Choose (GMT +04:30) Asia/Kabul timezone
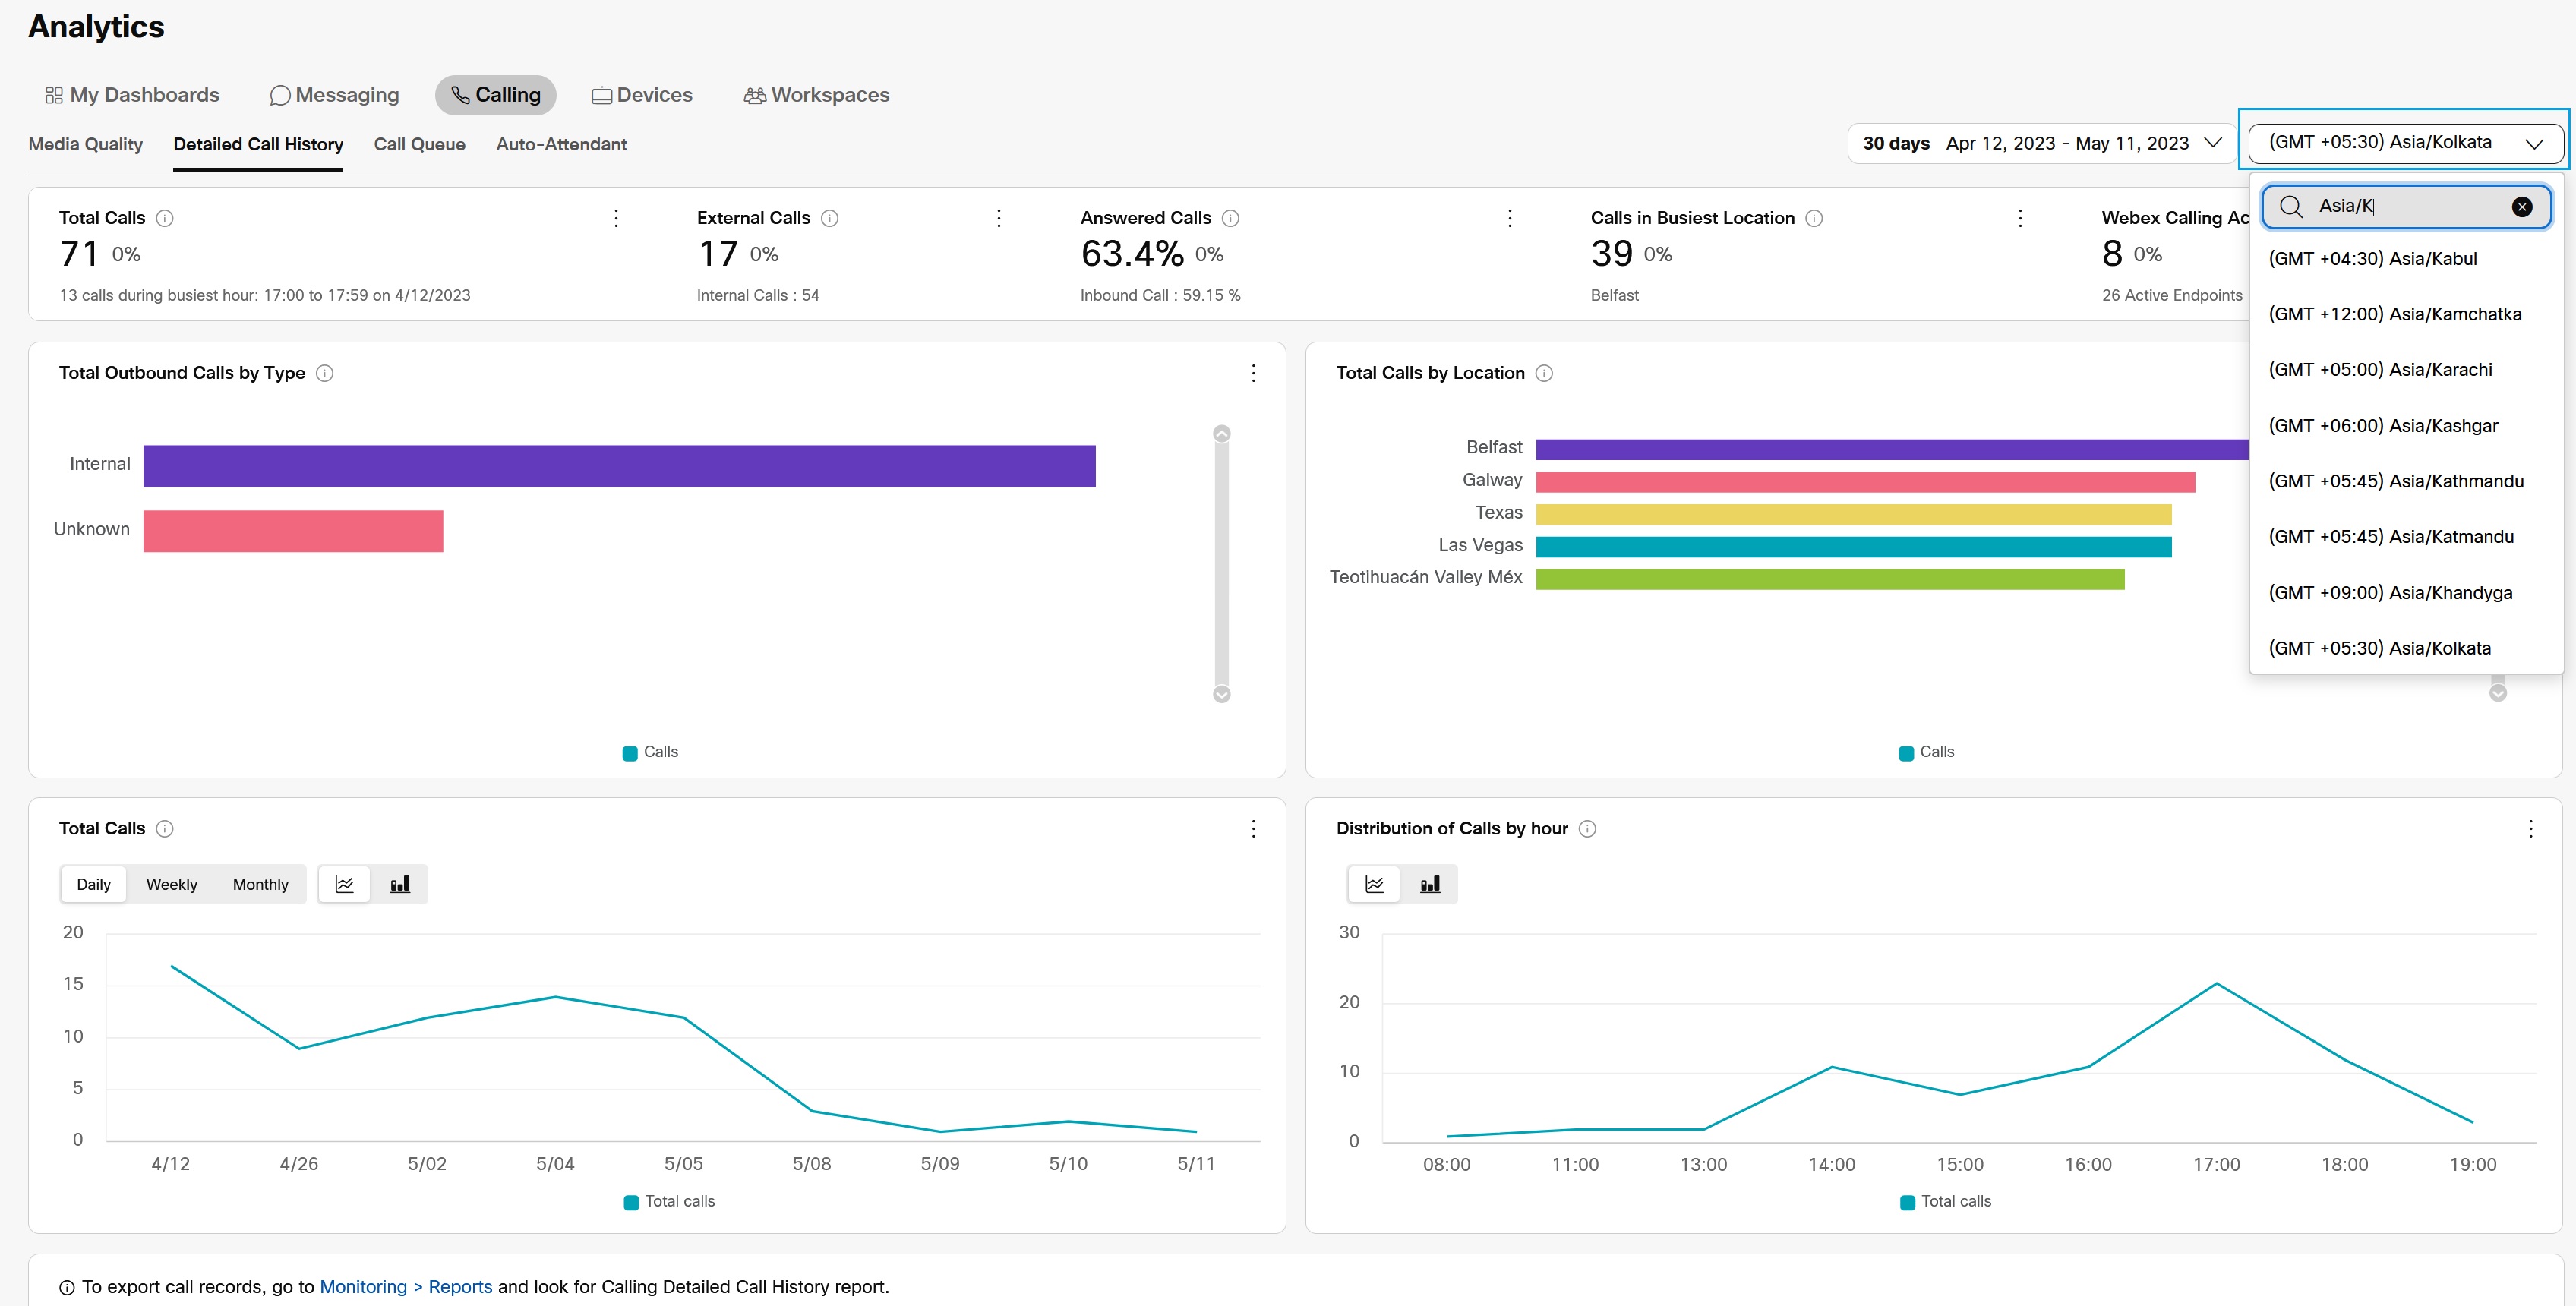This screenshot has width=2576, height=1306. point(2406,258)
